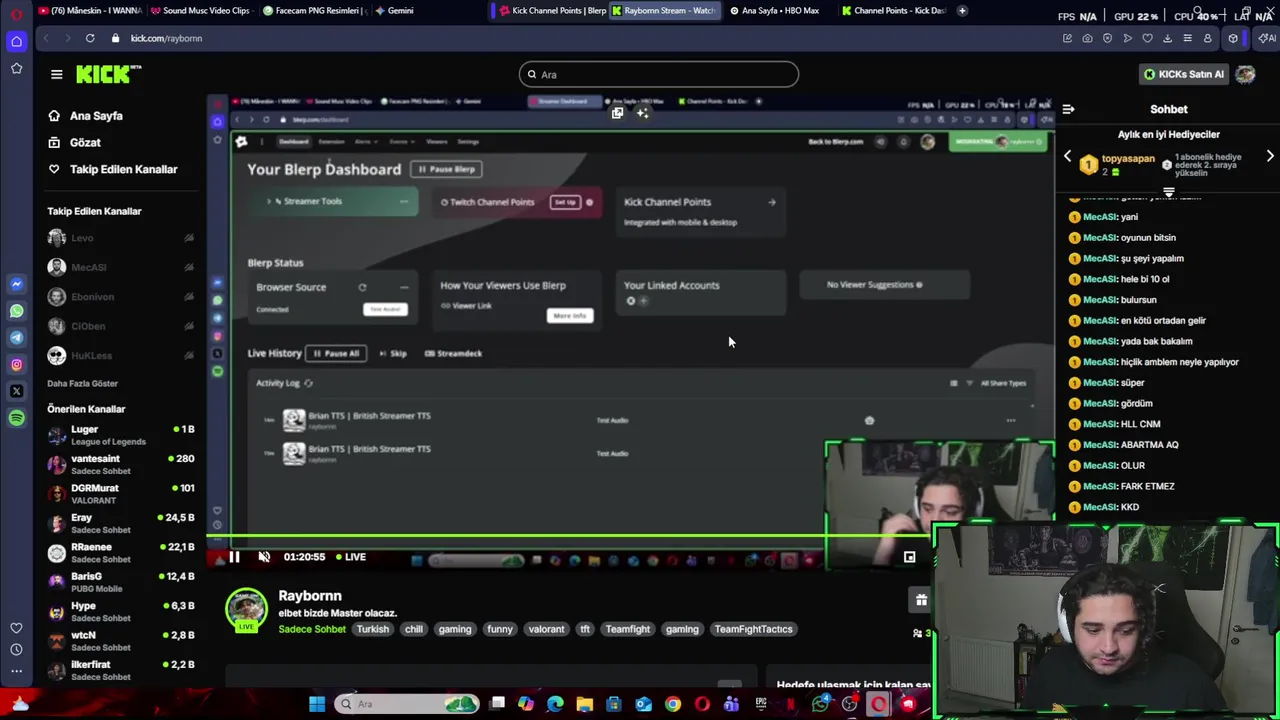Open vantesaint recommended channel
The width and height of the screenshot is (1280, 720).
pyautogui.click(x=120, y=464)
